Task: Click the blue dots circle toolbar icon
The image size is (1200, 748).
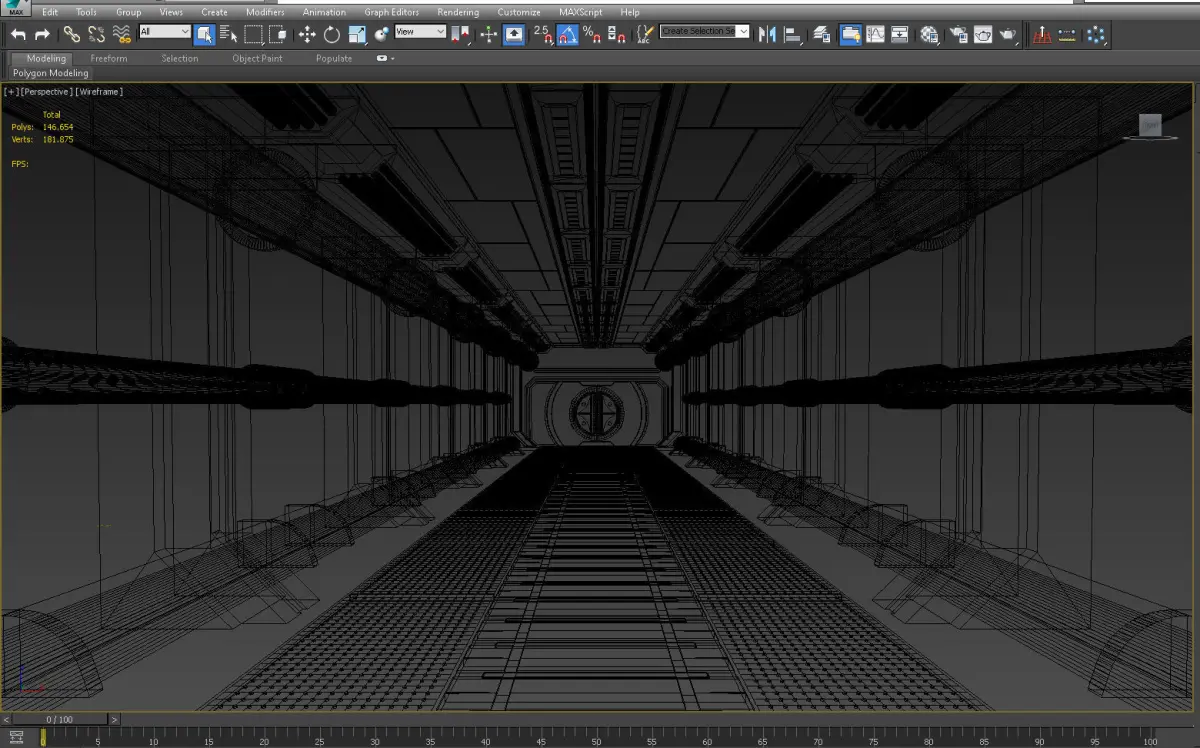Action: click(1096, 34)
